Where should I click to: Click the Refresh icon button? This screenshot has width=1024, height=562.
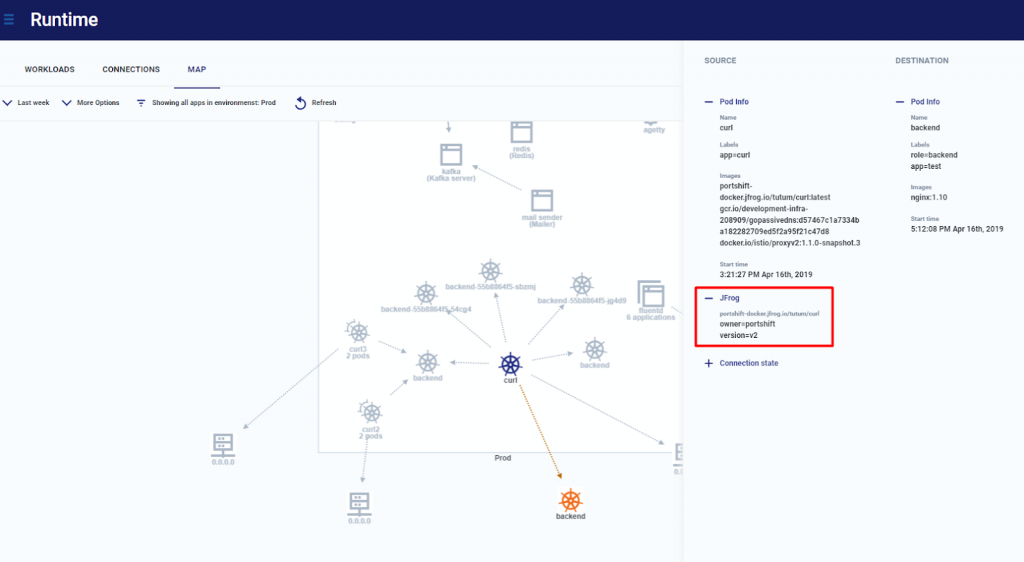(300, 103)
